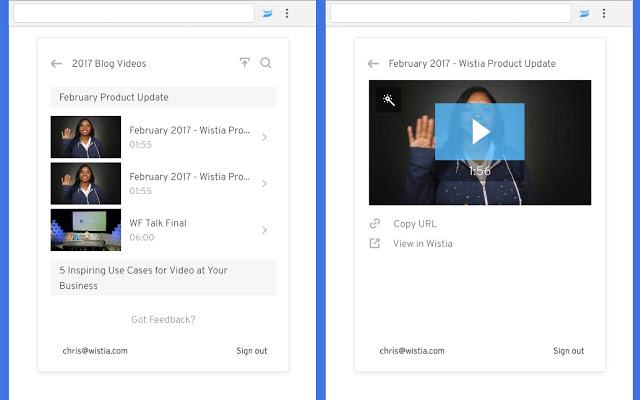Viewport: 640px width, 400px height.
Task: Click the Got Feedback? link
Action: click(x=163, y=320)
